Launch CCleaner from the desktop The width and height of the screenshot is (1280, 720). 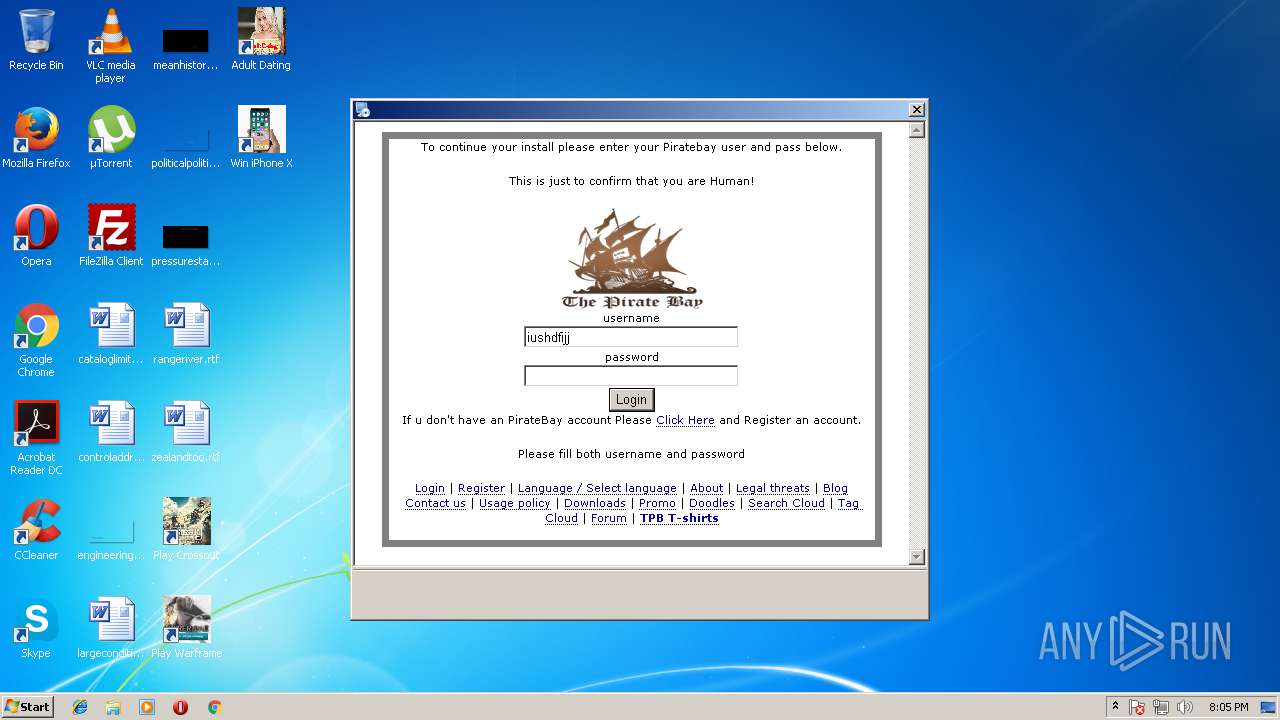[36, 530]
